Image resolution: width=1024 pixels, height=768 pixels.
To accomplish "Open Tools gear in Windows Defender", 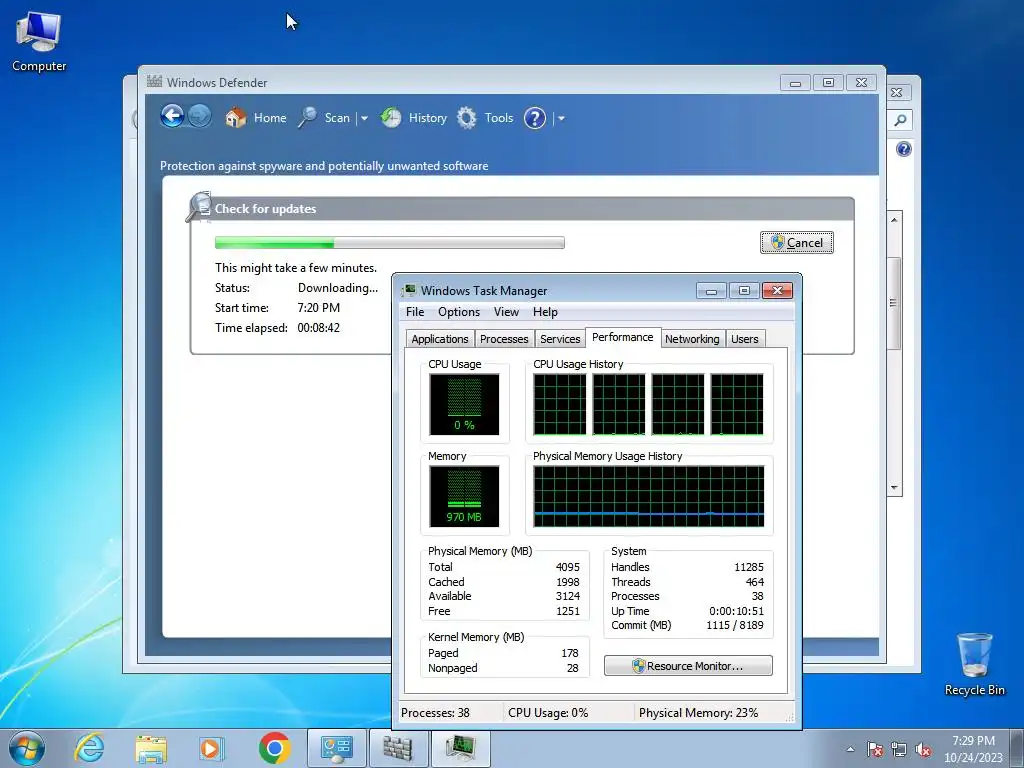I will 485,118.
